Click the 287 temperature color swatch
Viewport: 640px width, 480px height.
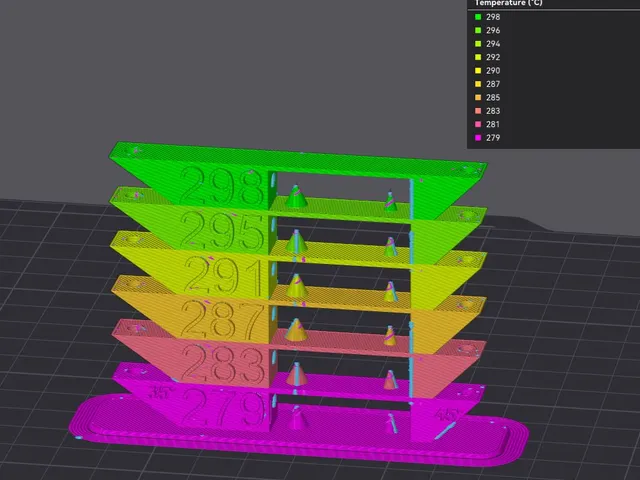[478, 84]
